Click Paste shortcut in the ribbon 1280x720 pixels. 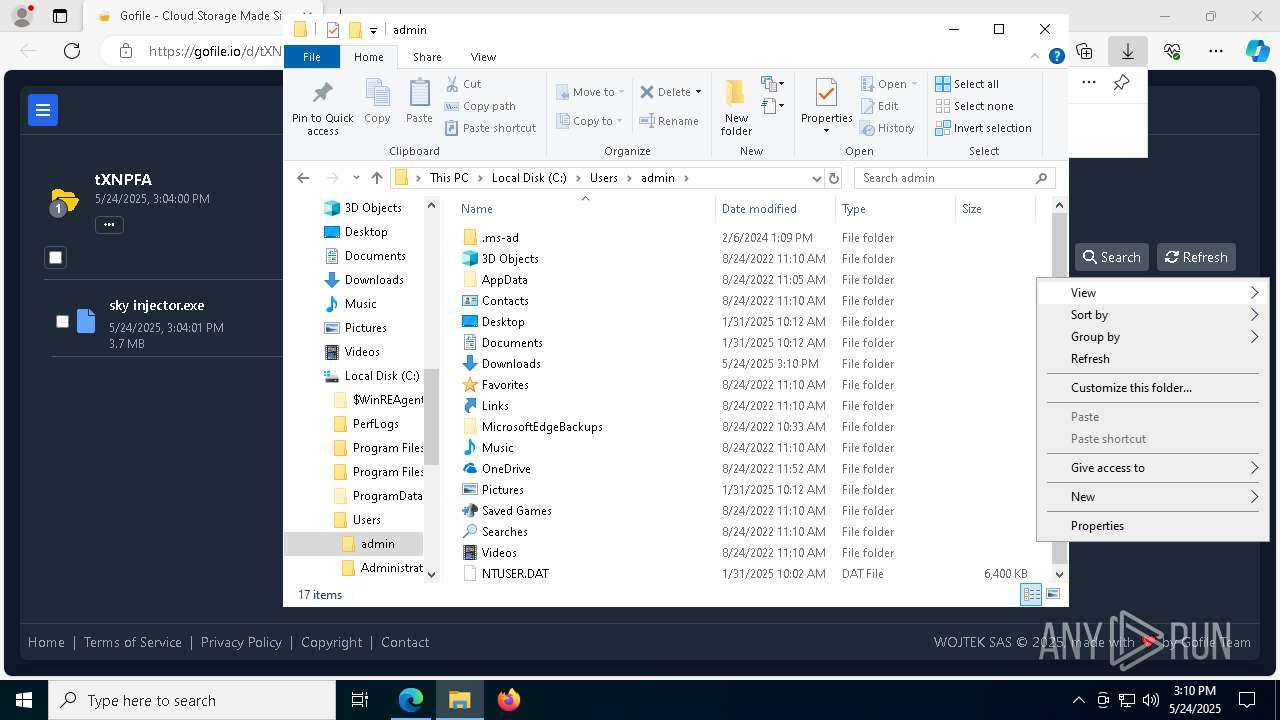pos(490,128)
